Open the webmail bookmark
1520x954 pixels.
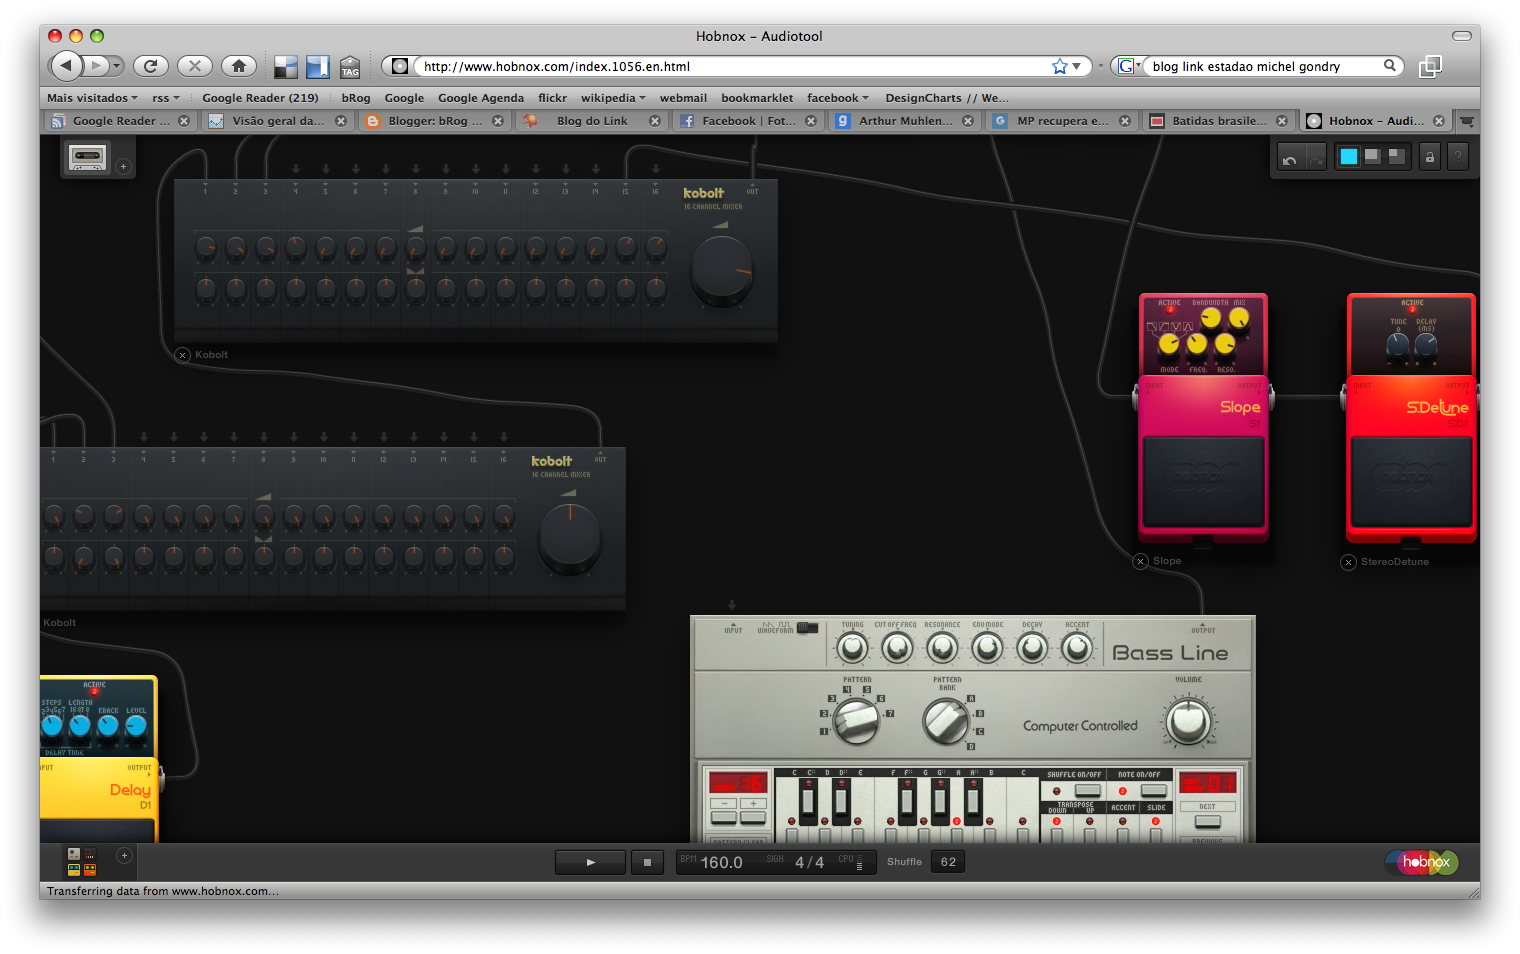683,98
